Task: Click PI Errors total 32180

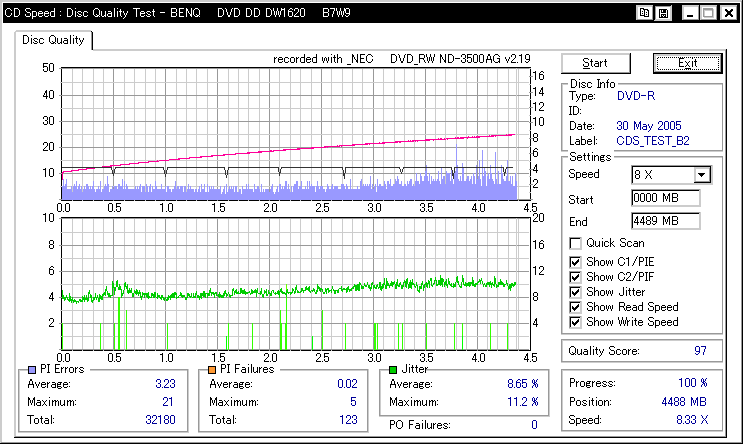Action: pyautogui.click(x=160, y=420)
